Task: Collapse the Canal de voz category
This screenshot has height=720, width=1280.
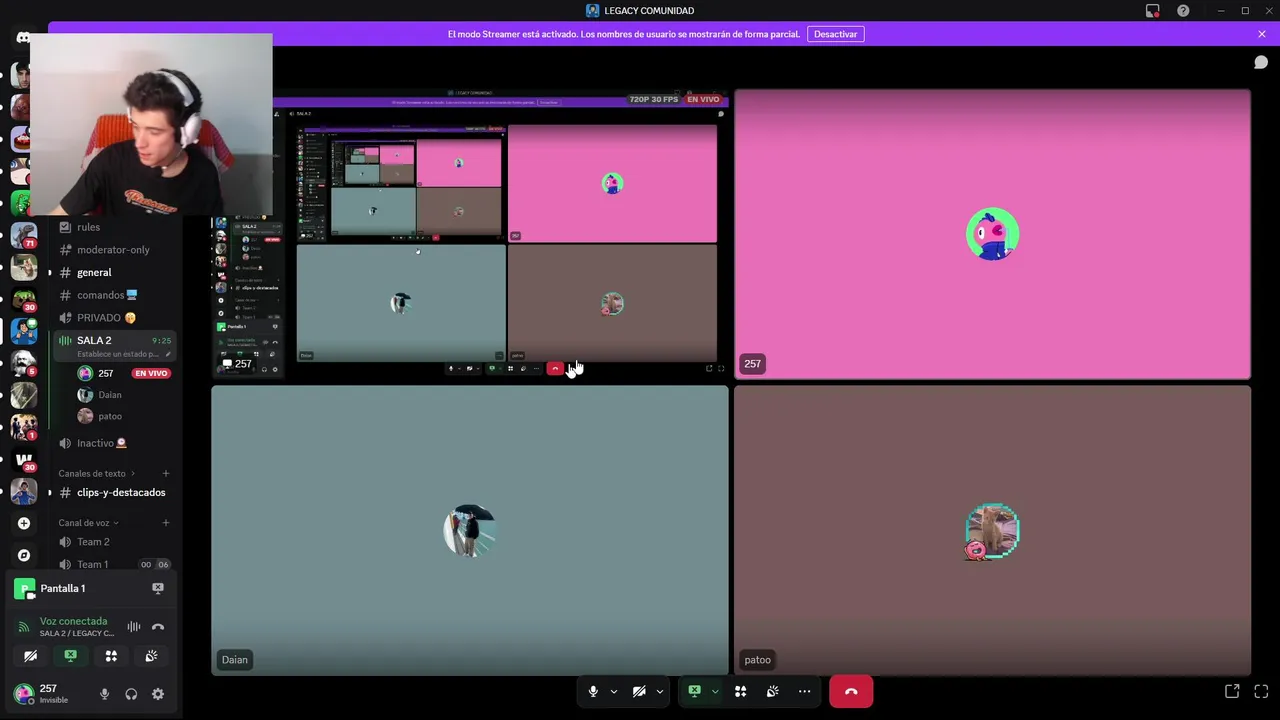Action: [x=88, y=523]
